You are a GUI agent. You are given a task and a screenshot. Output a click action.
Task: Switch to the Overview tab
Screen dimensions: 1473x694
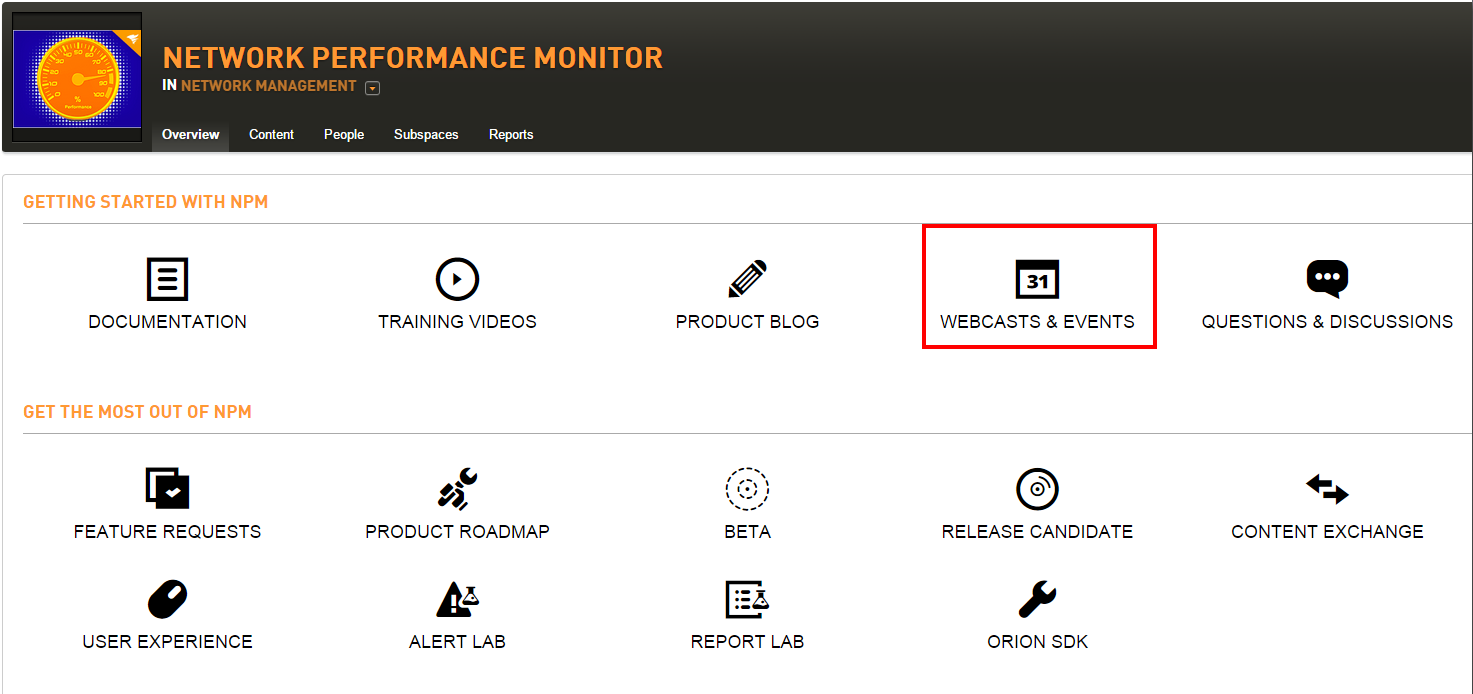pos(190,134)
